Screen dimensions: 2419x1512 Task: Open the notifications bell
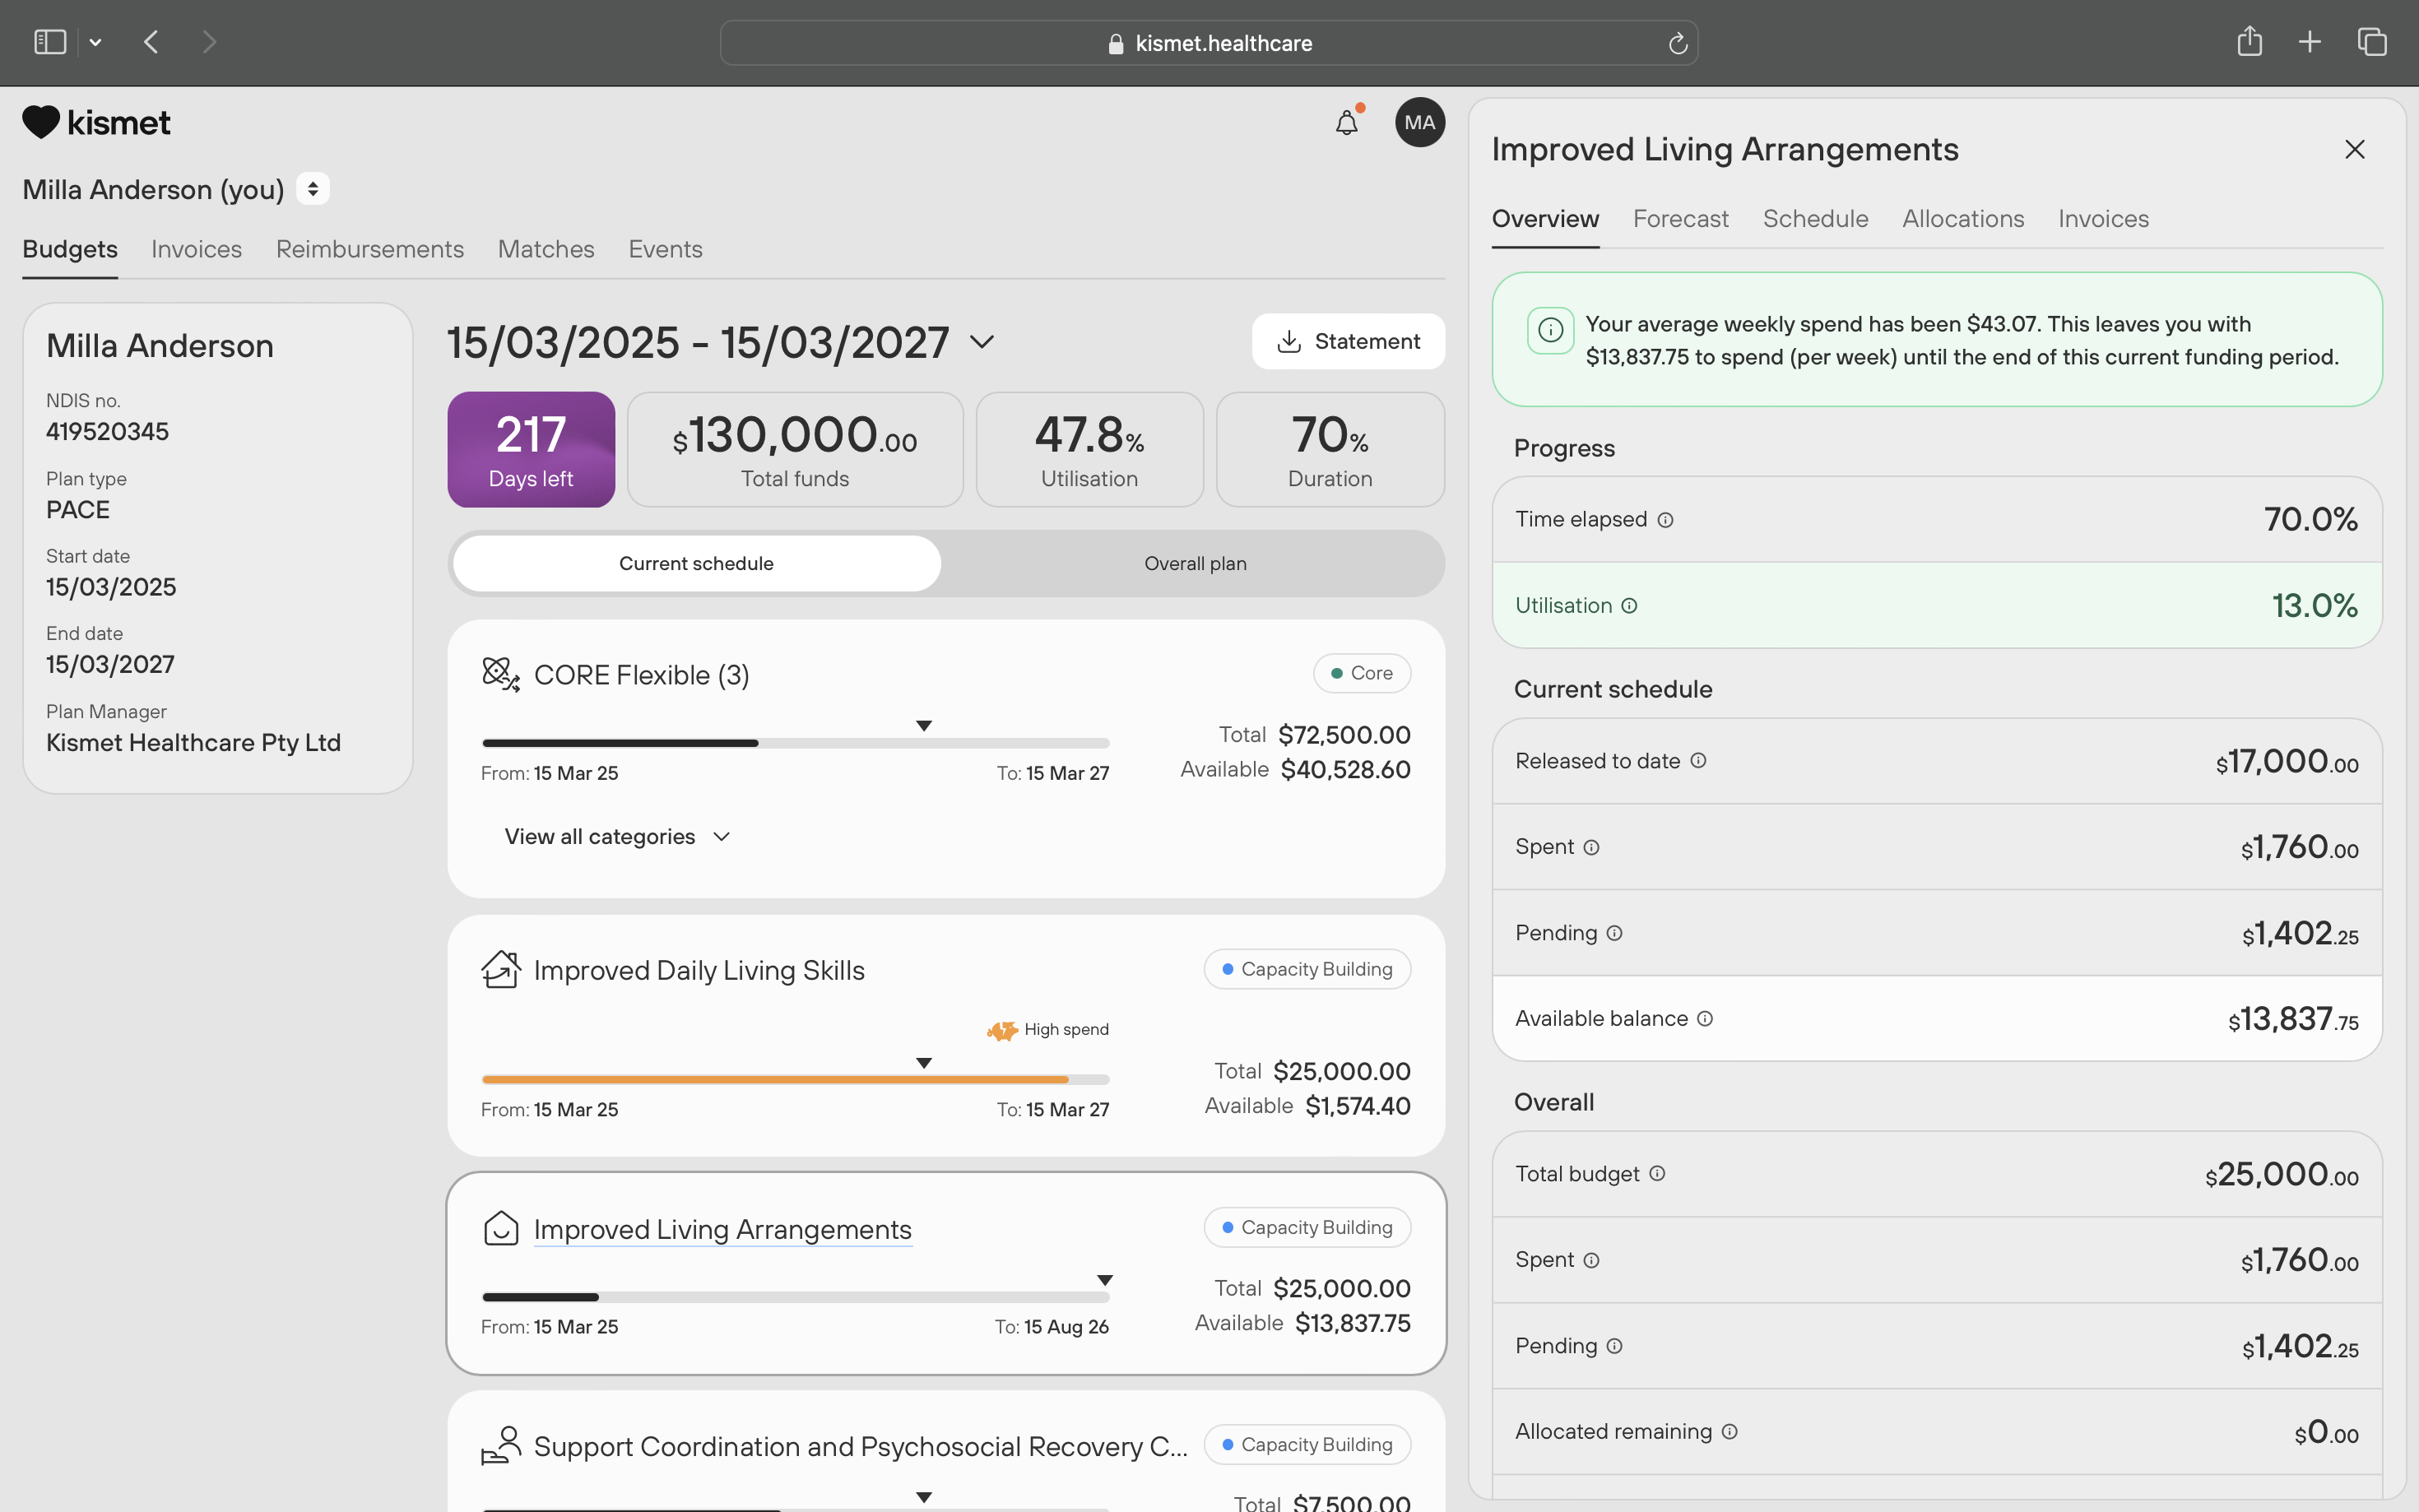point(1346,122)
